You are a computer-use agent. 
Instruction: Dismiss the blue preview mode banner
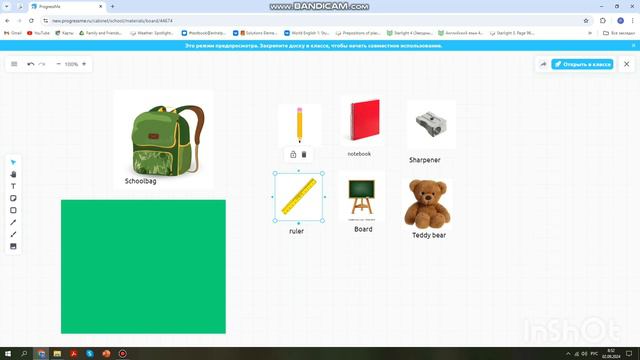pyautogui.click(x=634, y=46)
